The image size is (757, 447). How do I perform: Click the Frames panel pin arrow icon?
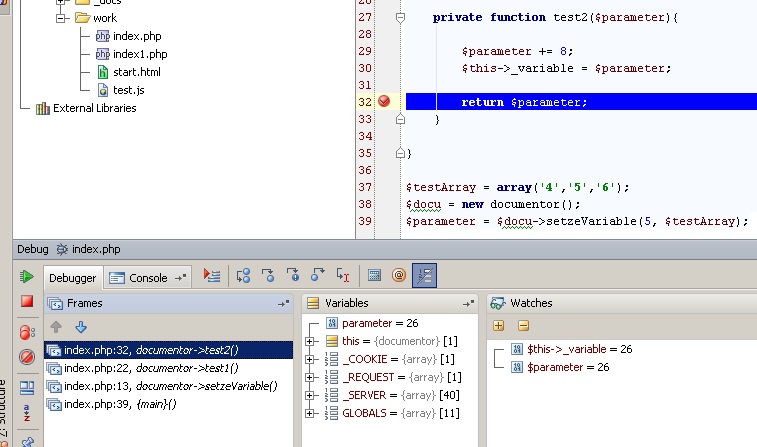tap(283, 304)
